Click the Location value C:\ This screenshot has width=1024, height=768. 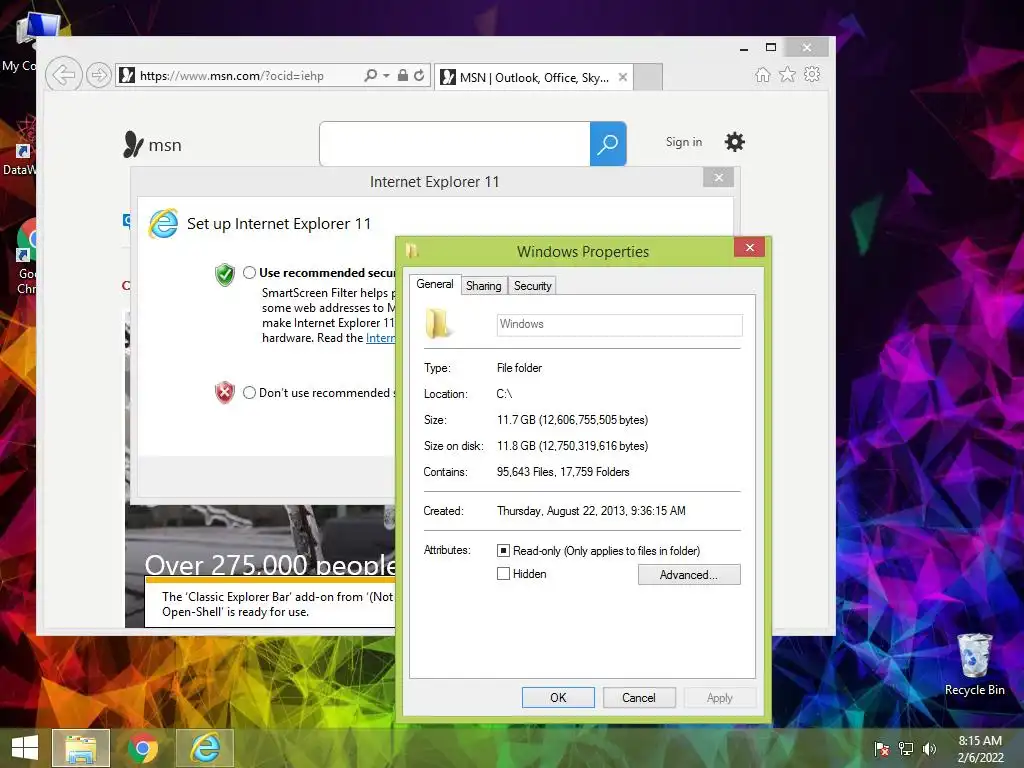point(504,394)
